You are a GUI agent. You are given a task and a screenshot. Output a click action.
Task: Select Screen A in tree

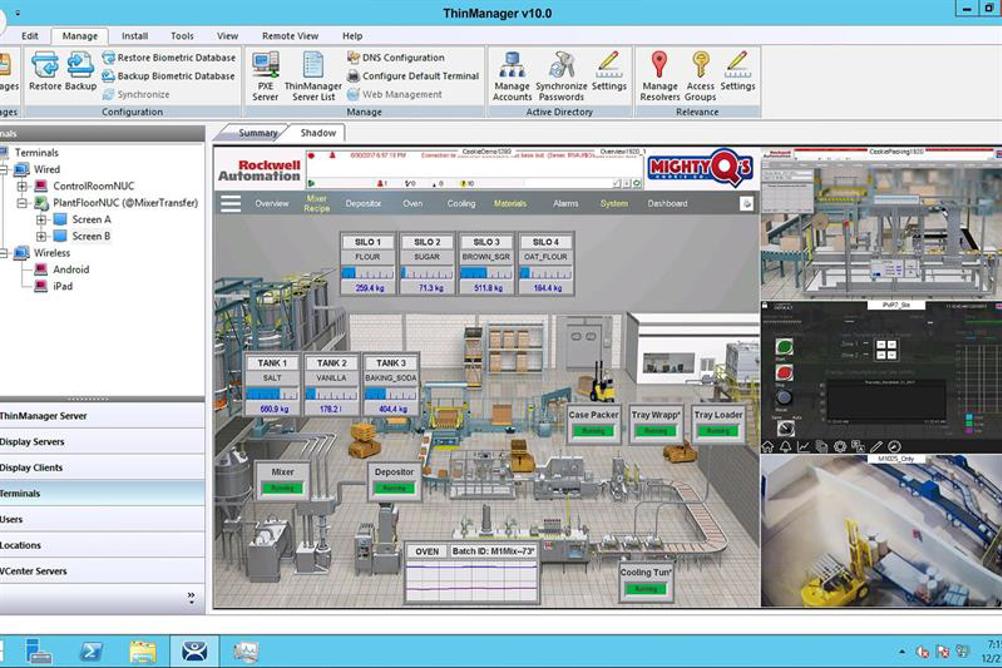[x=91, y=219]
